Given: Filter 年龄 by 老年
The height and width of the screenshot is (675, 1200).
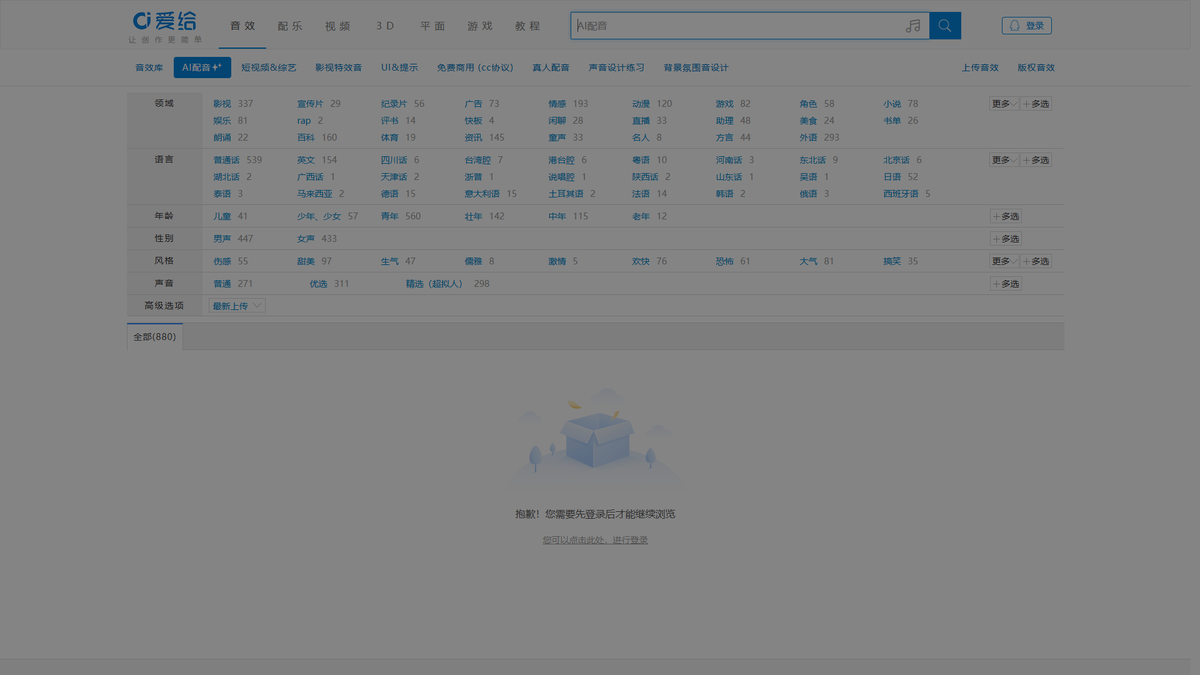Looking at the screenshot, I should point(641,216).
